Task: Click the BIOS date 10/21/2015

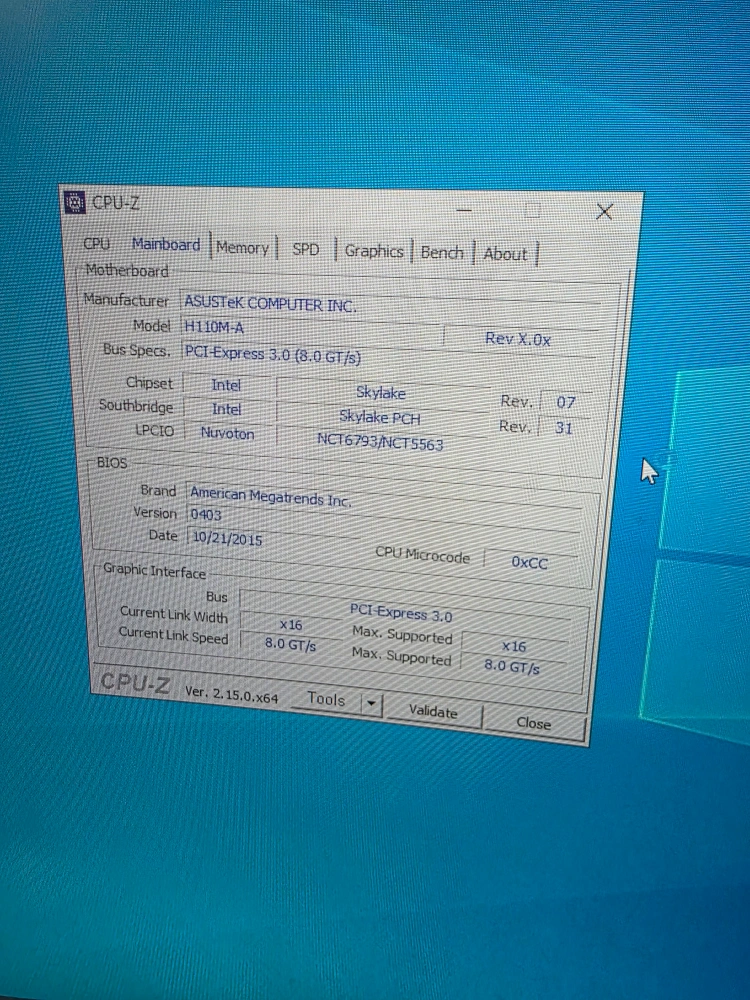Action: click(x=273, y=540)
